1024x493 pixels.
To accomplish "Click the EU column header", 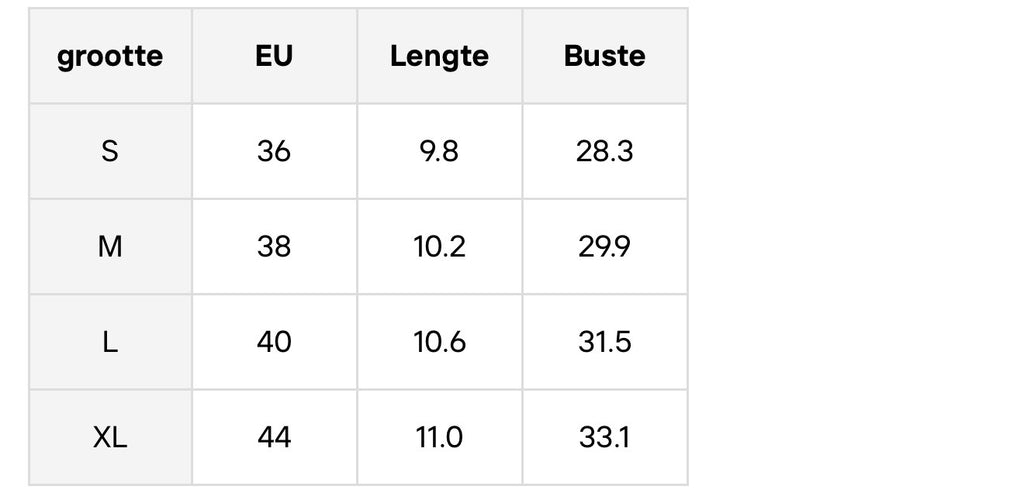I will pos(274,56).
